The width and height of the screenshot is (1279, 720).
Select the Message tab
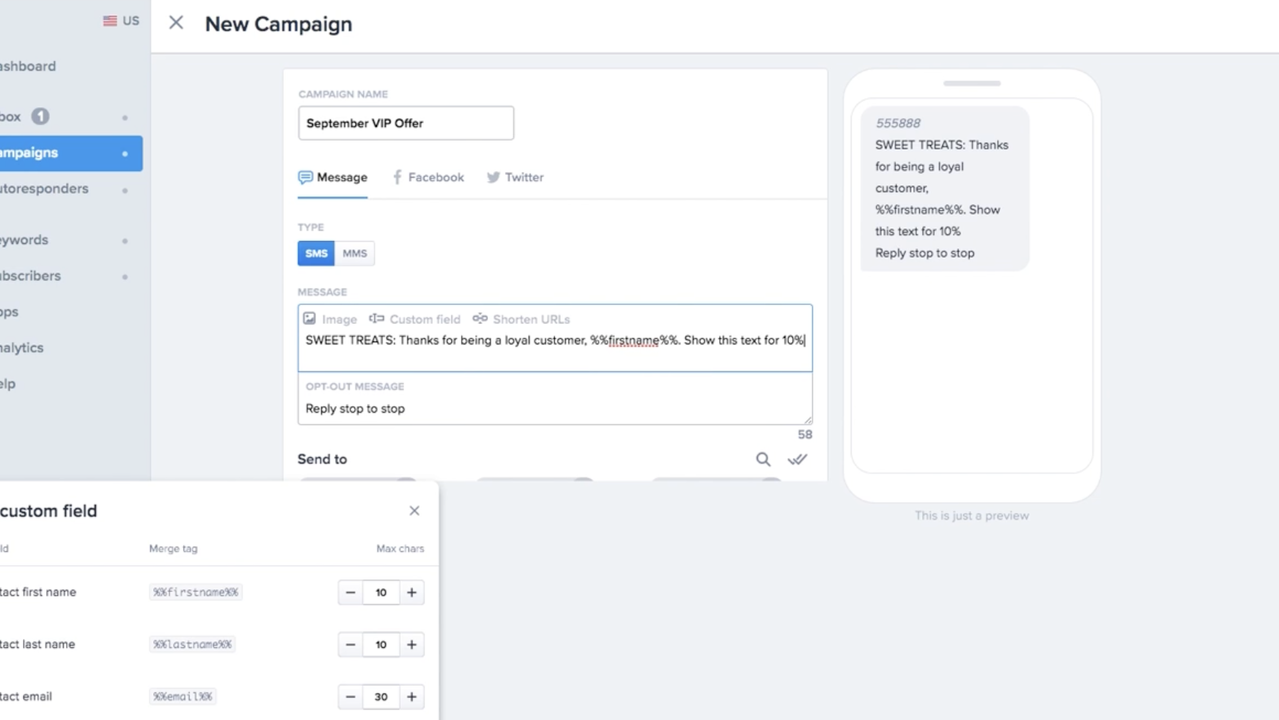(x=333, y=177)
